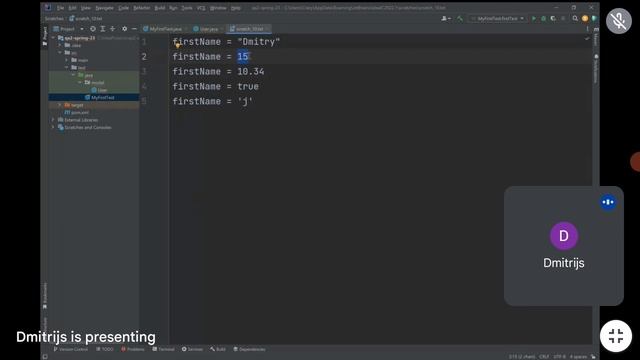Open the Edit menu
Image resolution: width=640 pixels, height=360 pixels.
(72, 8)
